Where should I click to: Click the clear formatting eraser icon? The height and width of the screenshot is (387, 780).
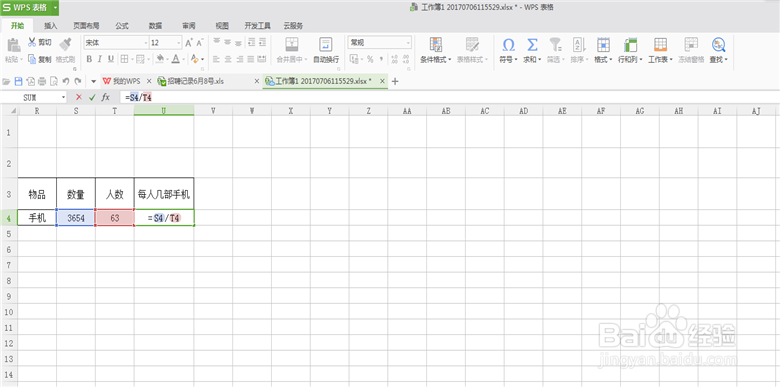[x=195, y=59]
